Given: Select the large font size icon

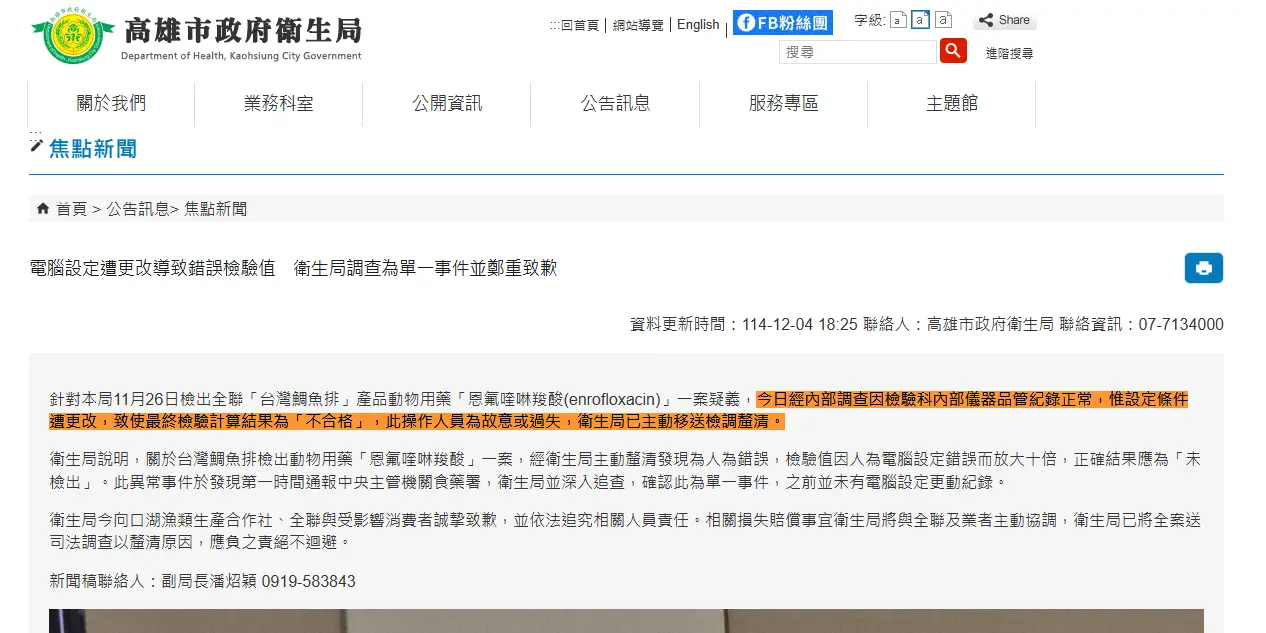Looking at the screenshot, I should point(942,20).
